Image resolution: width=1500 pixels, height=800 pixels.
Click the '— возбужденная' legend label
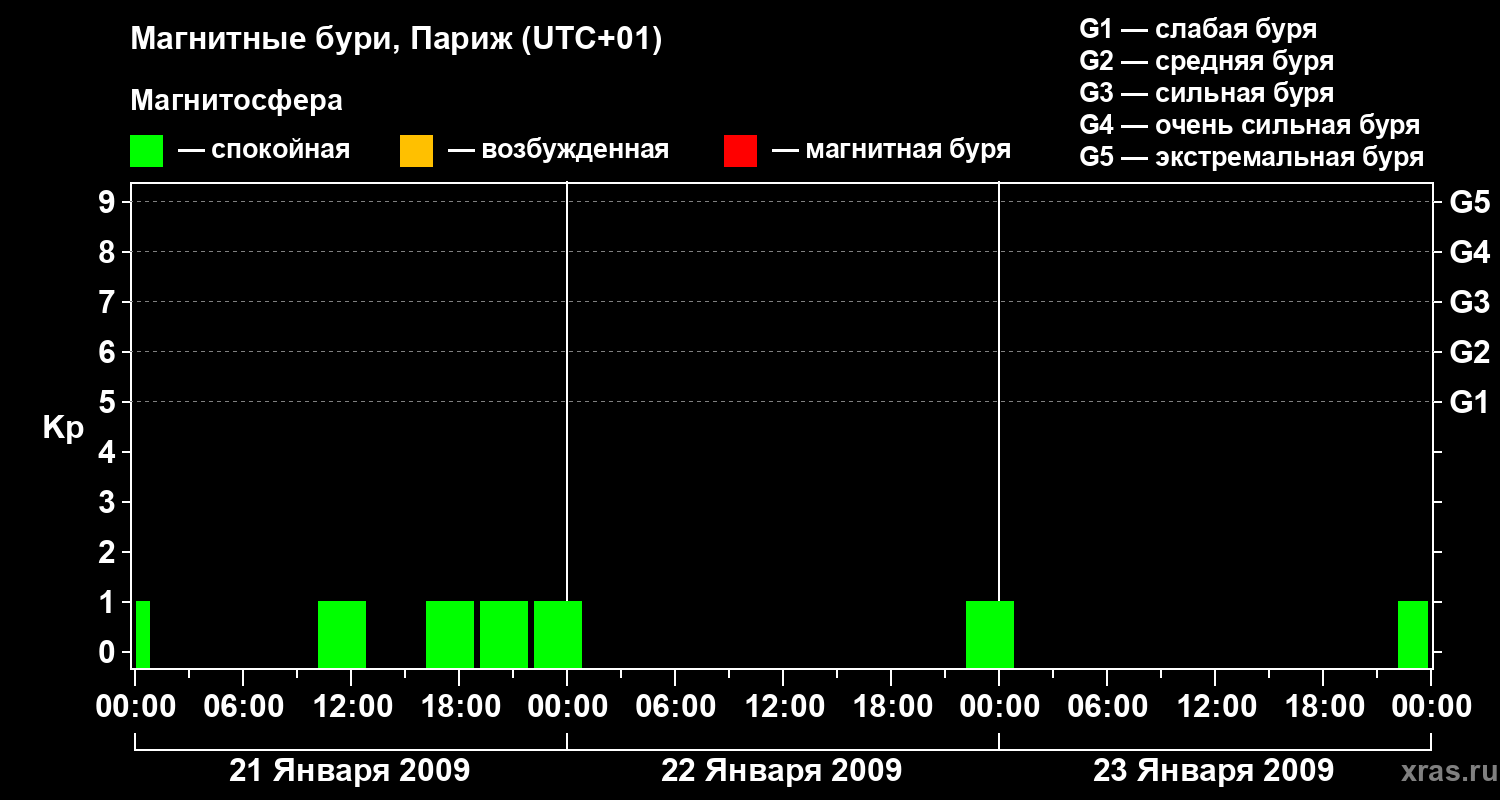(559, 150)
